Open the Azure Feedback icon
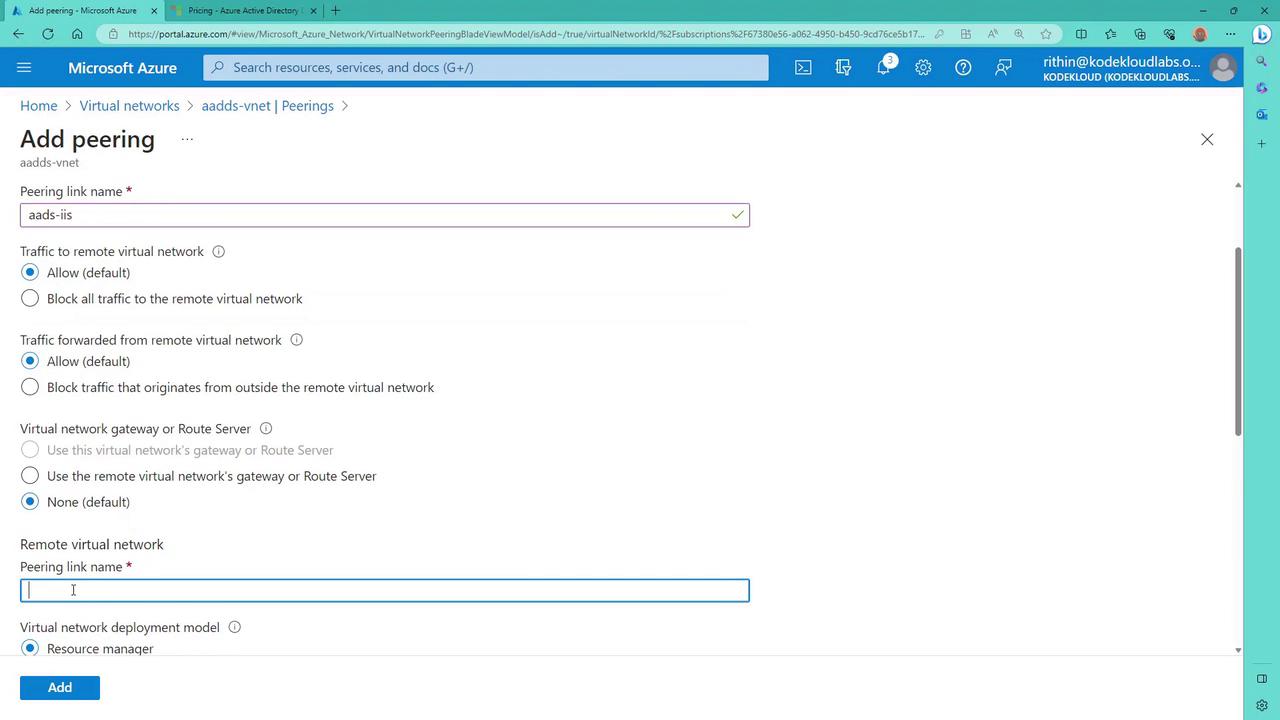The image size is (1280, 720). 1003,67
